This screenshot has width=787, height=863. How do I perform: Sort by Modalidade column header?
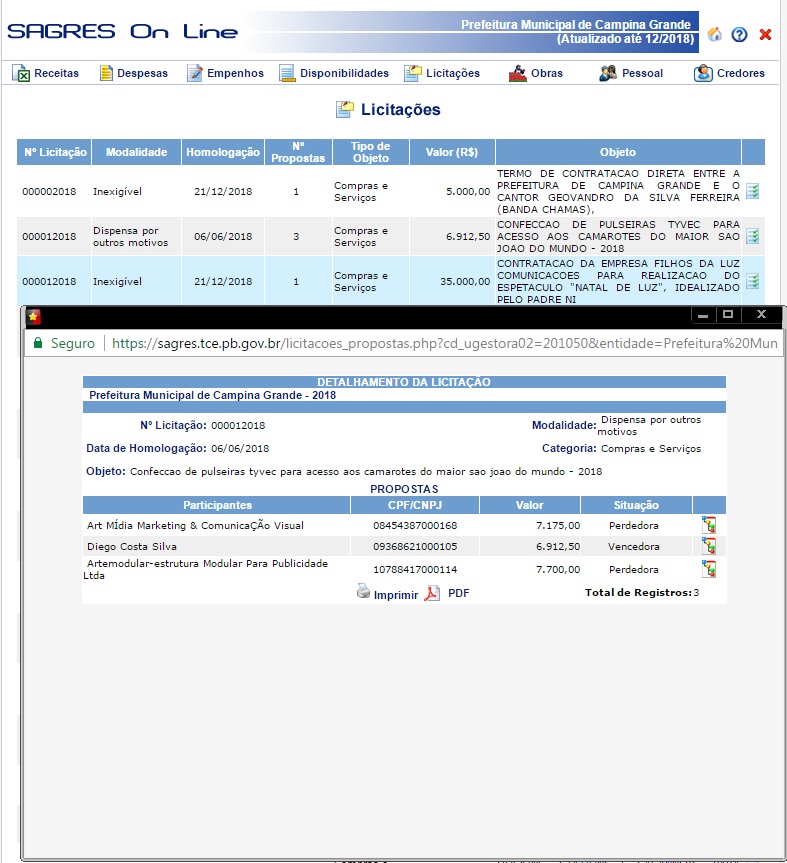(x=136, y=152)
